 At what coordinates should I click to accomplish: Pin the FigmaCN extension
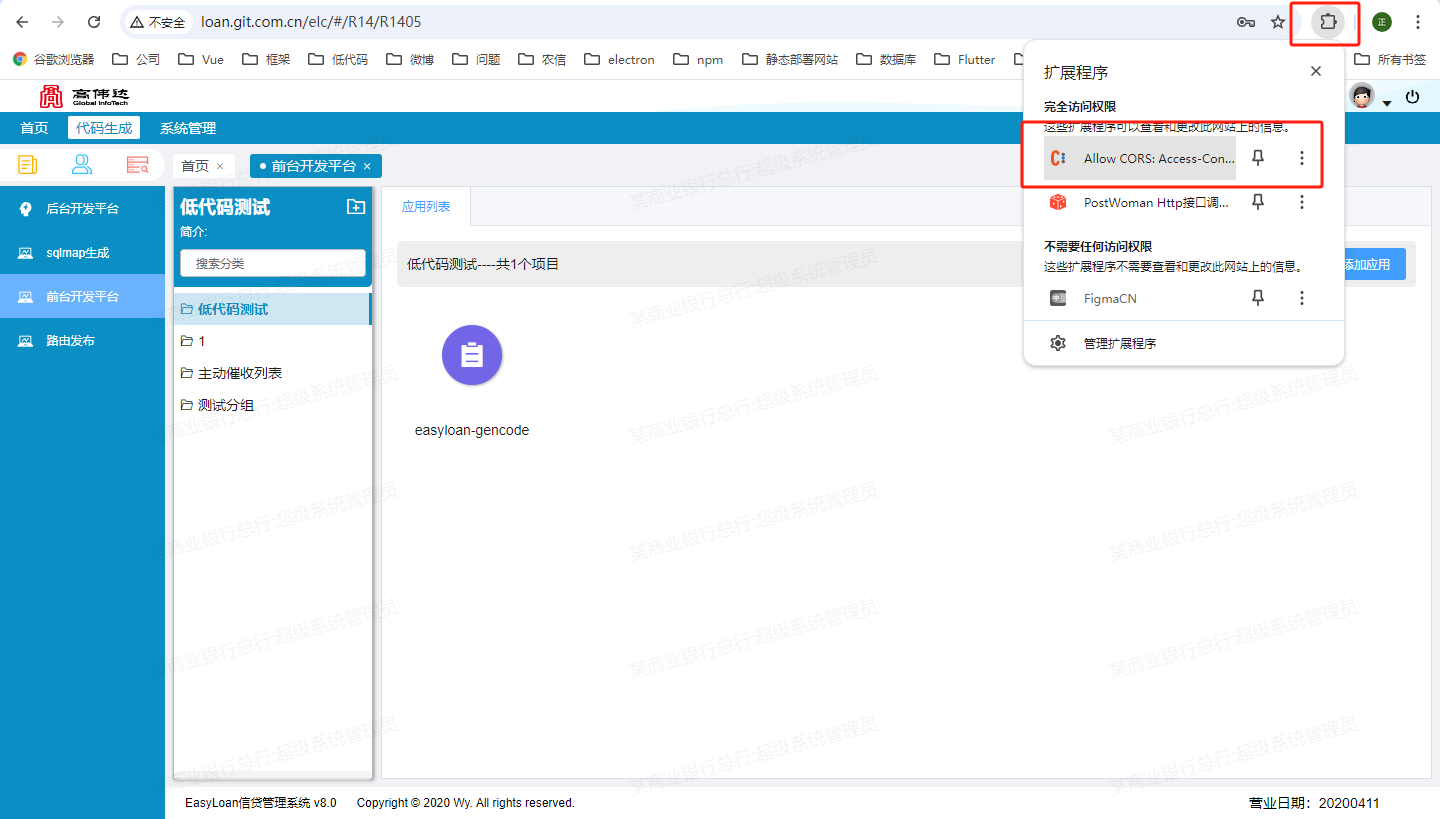pos(1258,298)
